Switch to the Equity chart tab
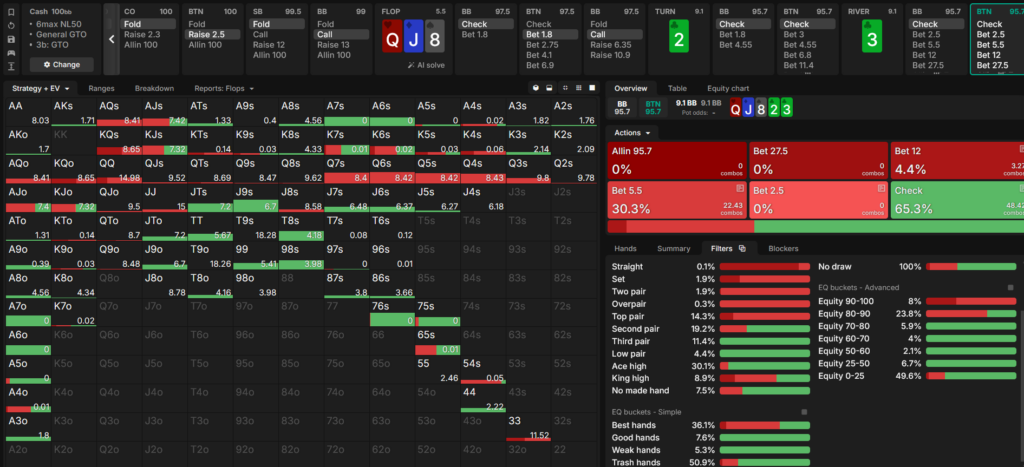 (728, 88)
